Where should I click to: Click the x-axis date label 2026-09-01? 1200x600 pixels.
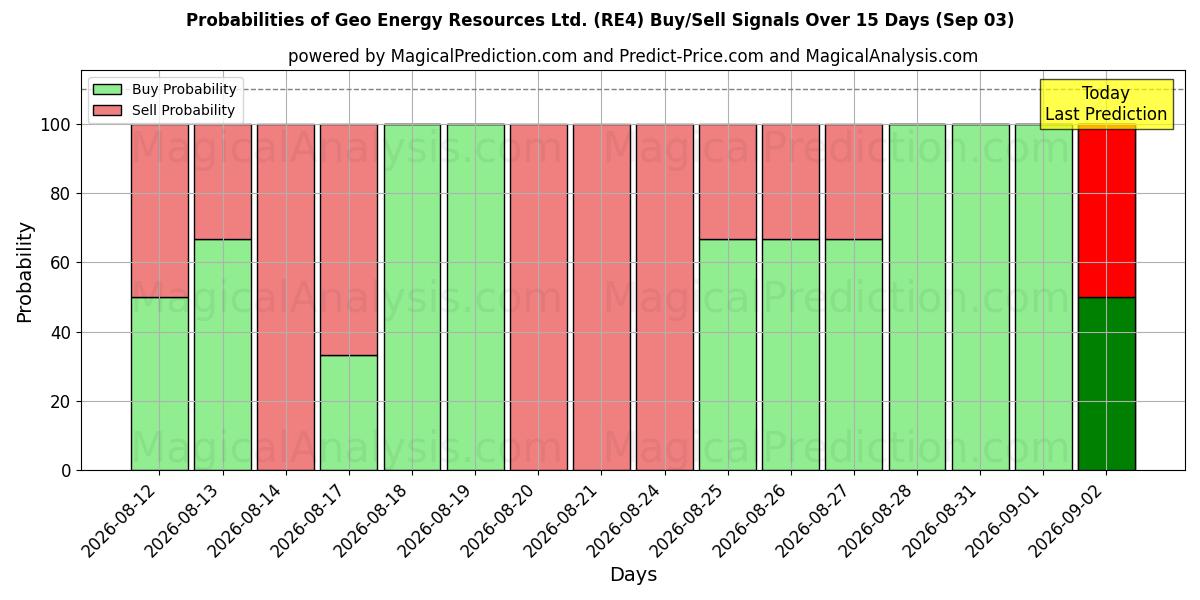tap(1004, 519)
